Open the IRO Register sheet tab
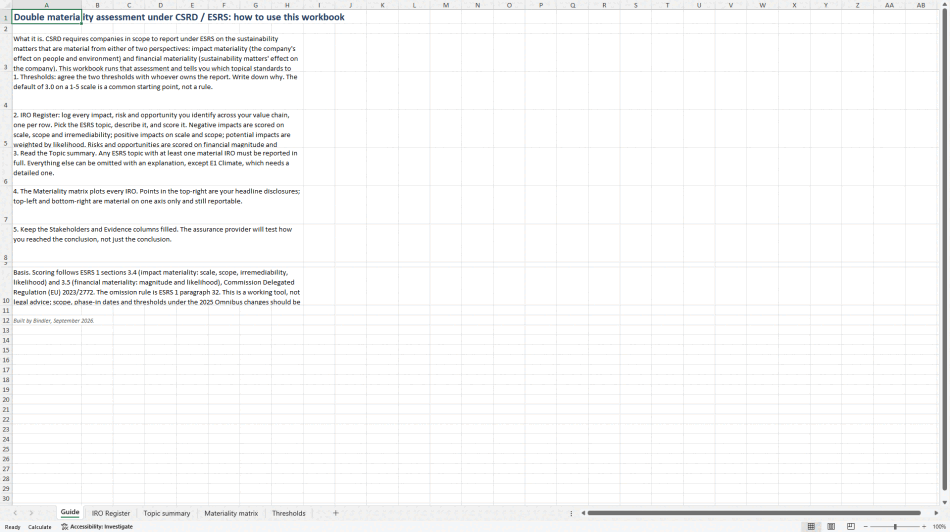The width and height of the screenshot is (950, 532). [x=111, y=513]
